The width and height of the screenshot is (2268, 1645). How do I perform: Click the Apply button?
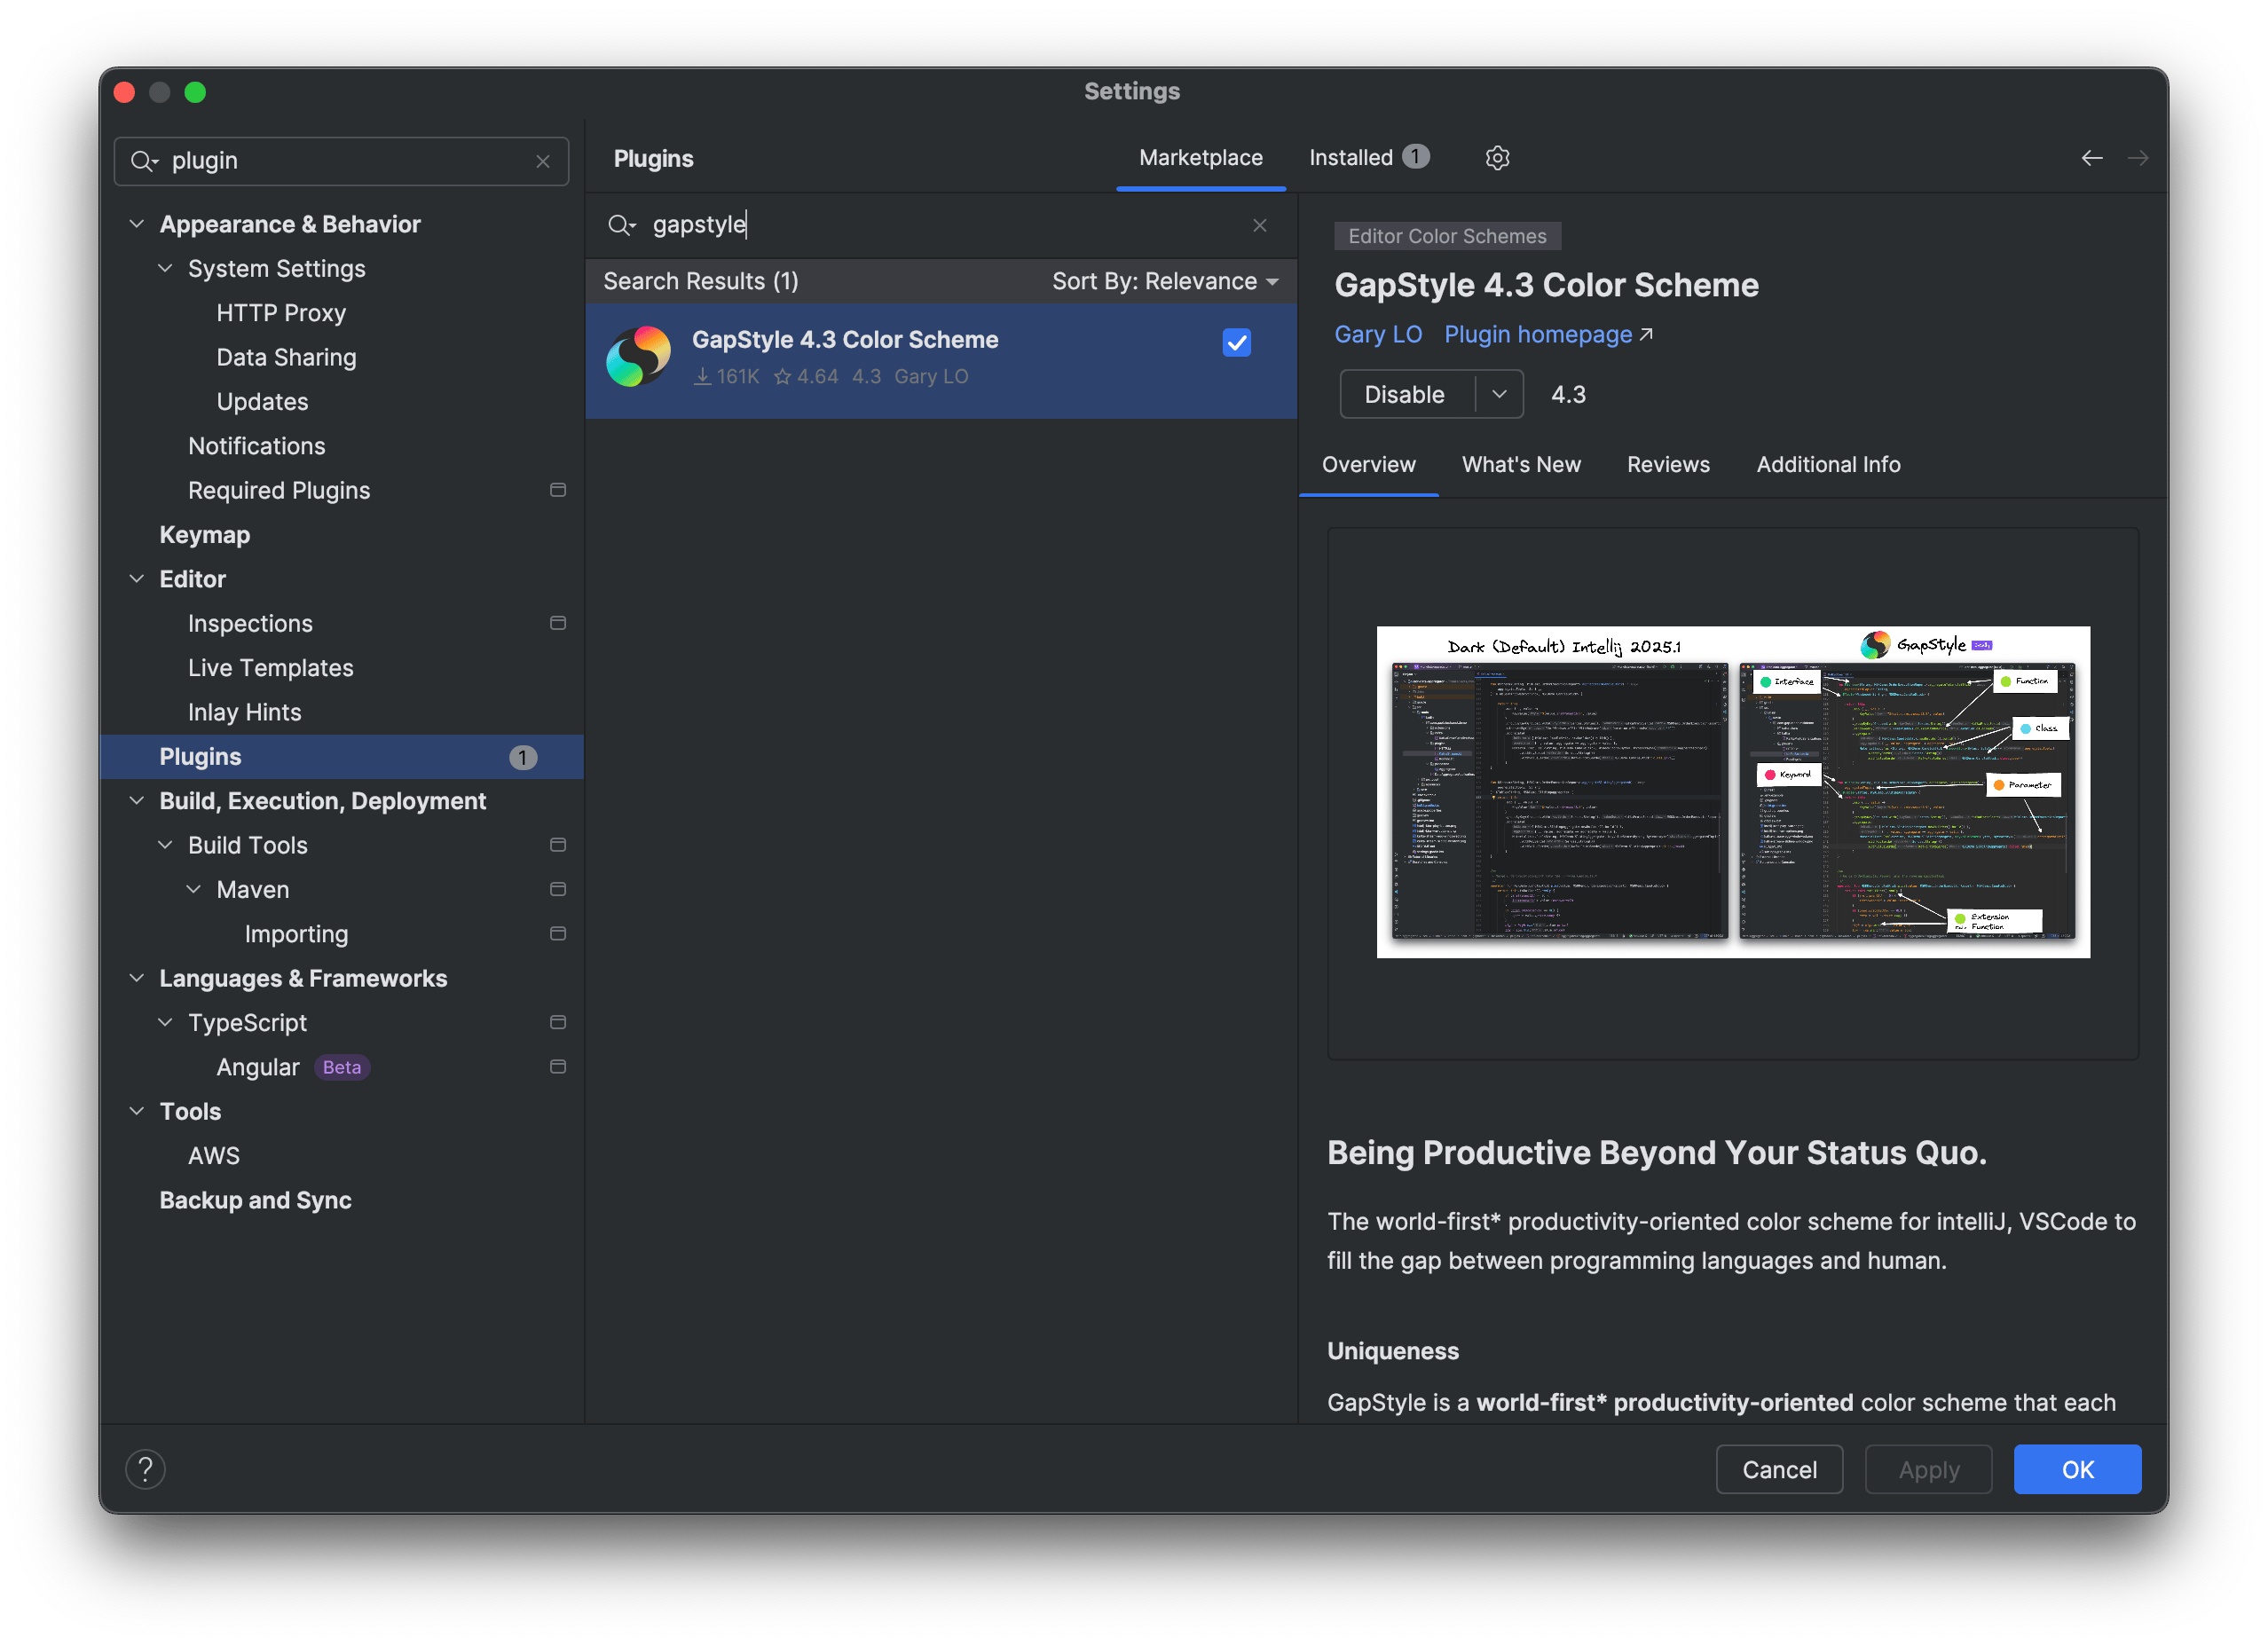tap(1928, 1469)
